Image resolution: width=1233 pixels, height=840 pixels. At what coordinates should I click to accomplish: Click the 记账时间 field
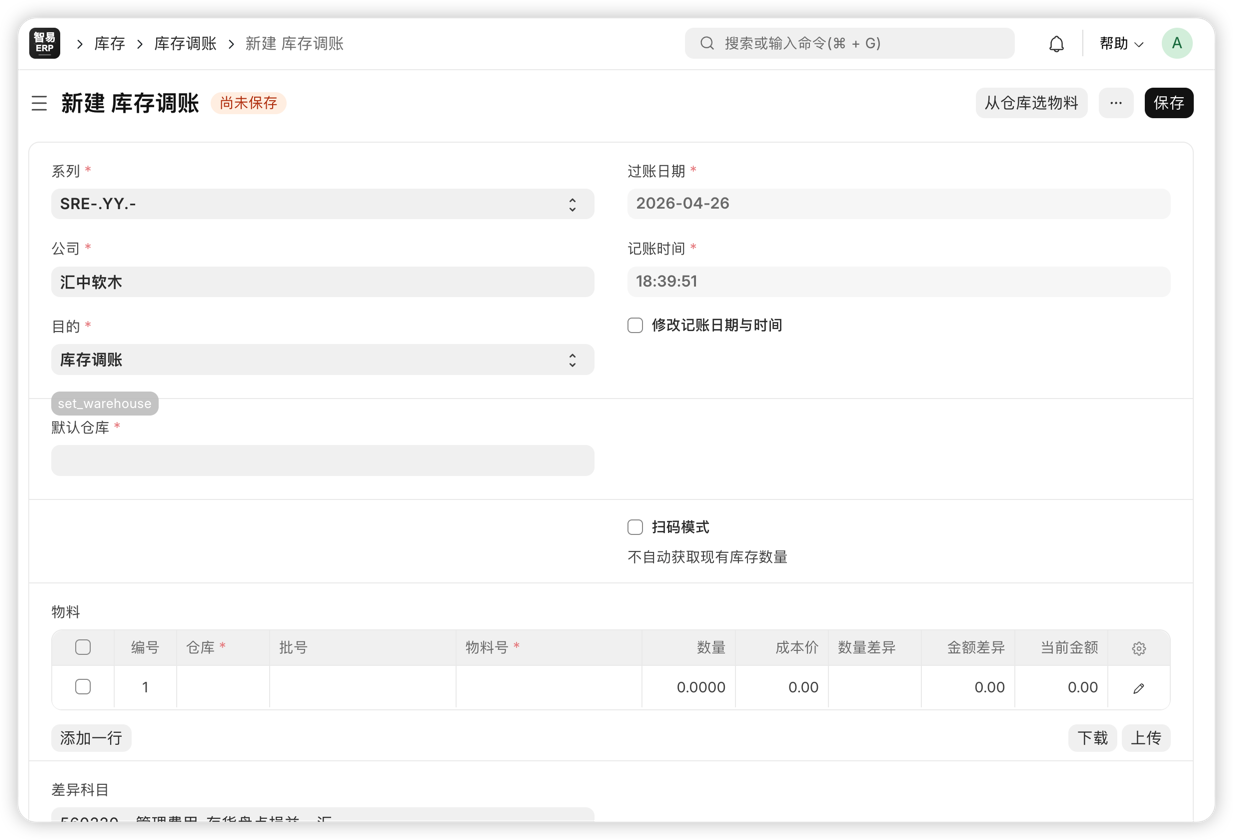tap(899, 282)
